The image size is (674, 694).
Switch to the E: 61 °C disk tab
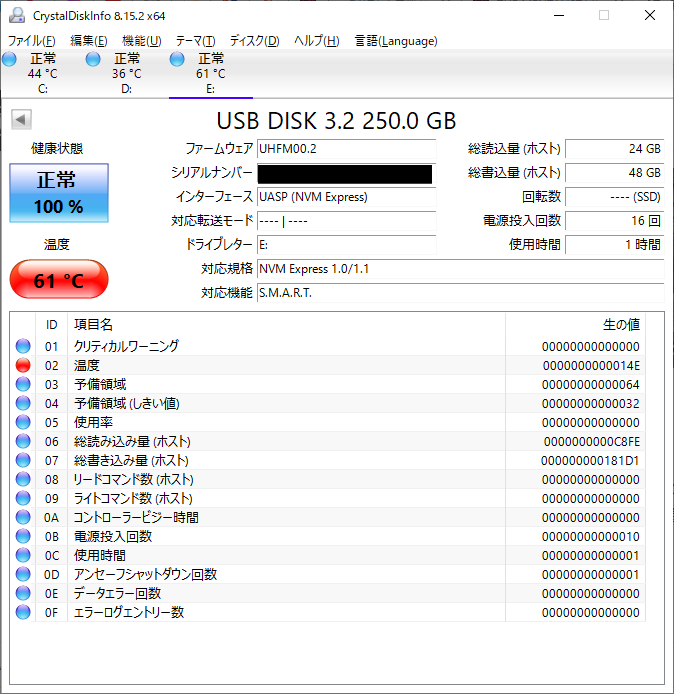(211, 73)
